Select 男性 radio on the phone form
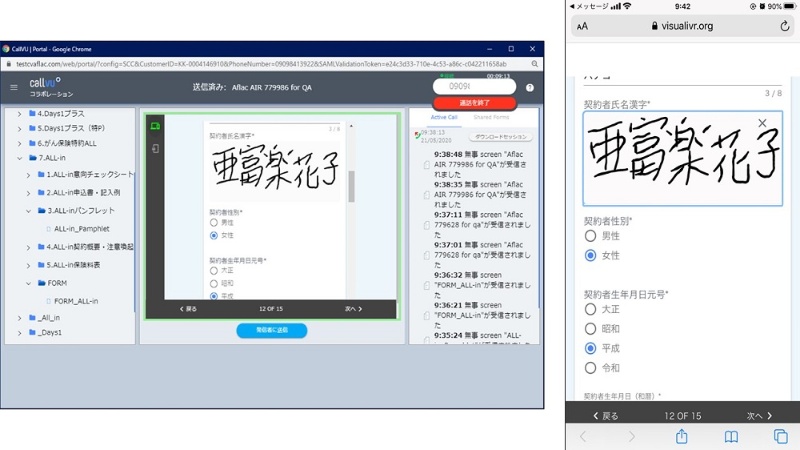The width and height of the screenshot is (800, 450). [590, 236]
